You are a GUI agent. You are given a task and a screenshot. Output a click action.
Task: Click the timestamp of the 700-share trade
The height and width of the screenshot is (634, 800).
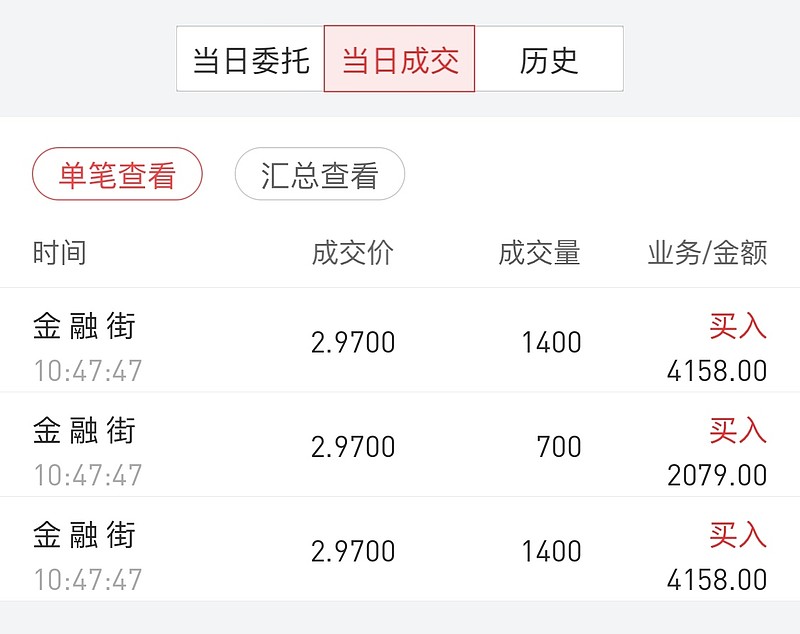tap(88, 475)
